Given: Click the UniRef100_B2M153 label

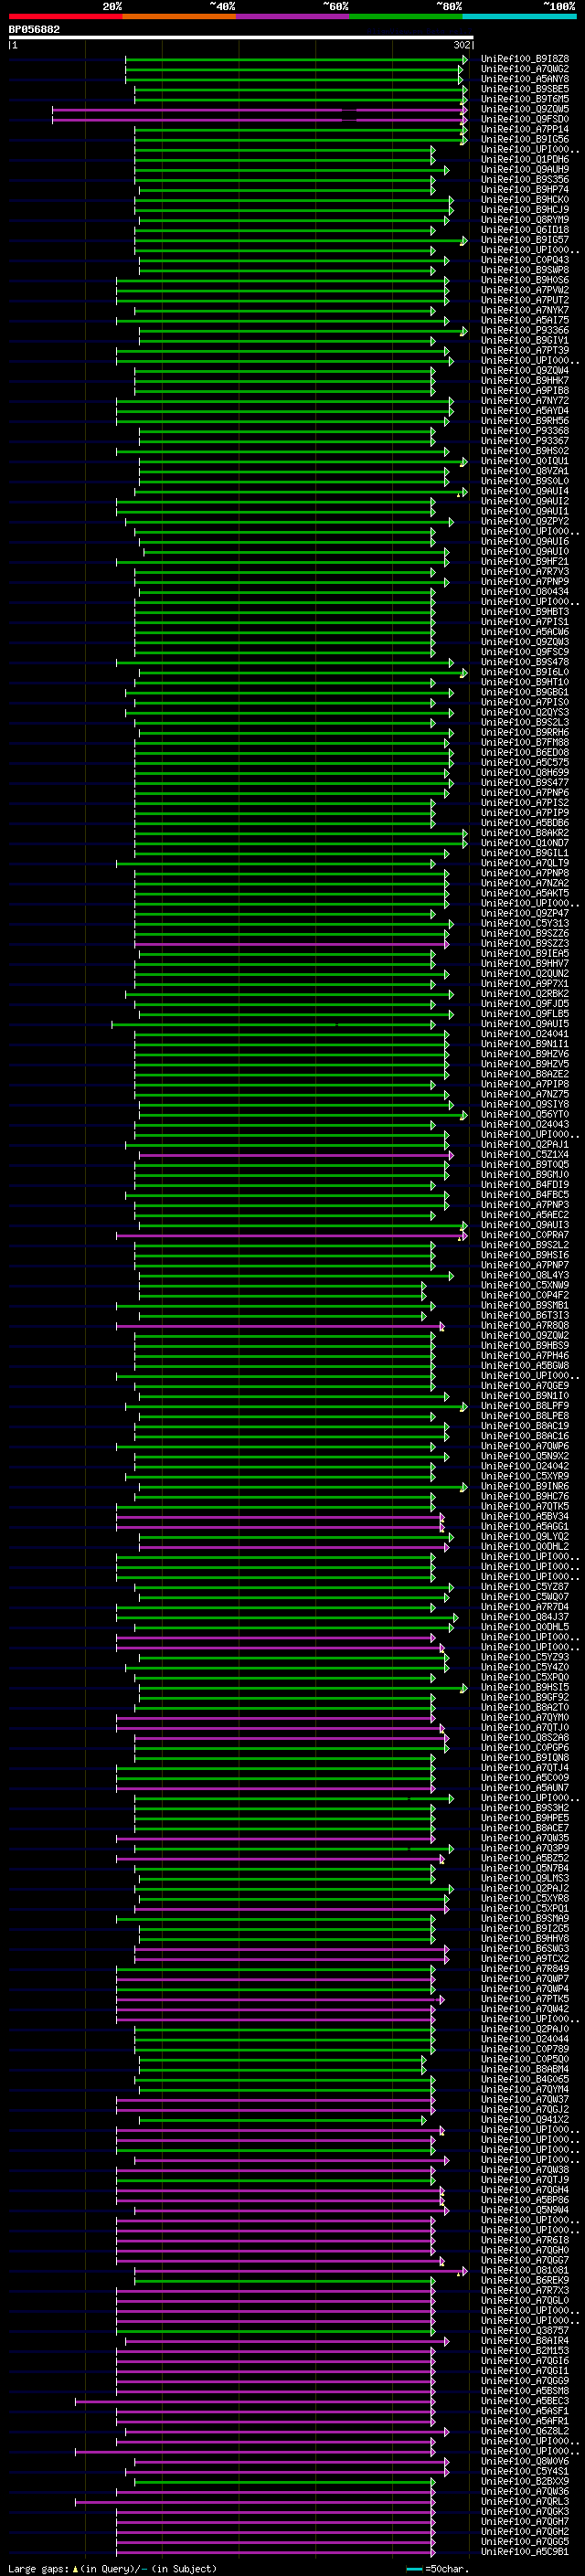Looking at the screenshot, I should click(525, 2351).
